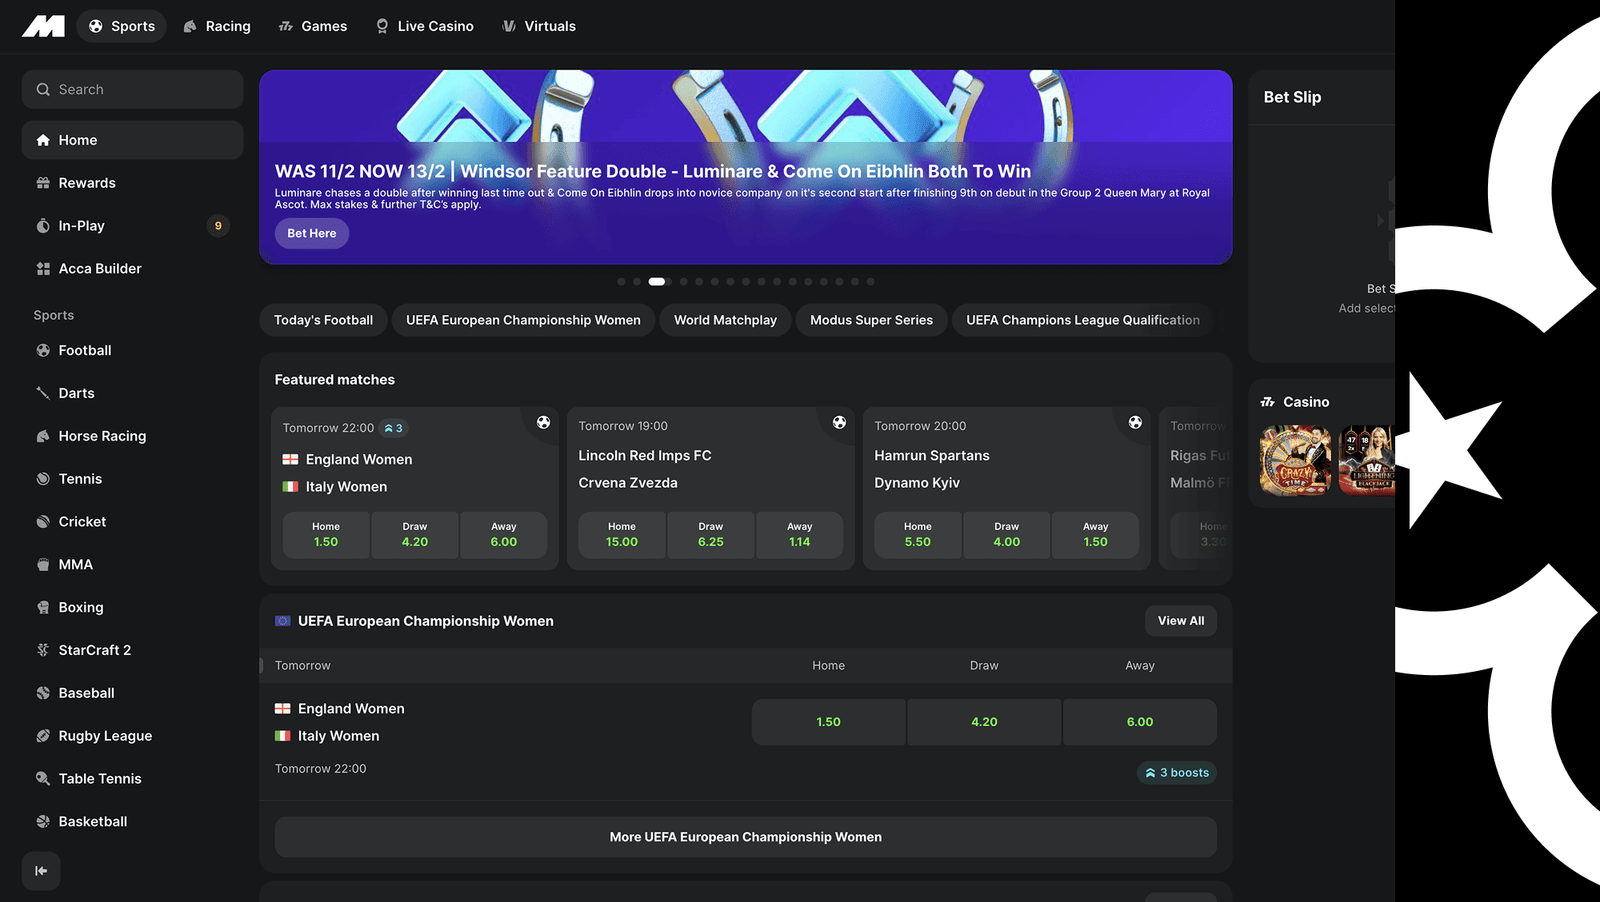Toggle Away odds 1.50 for Hamrun Spartans match
1600x902 pixels.
1095,535
